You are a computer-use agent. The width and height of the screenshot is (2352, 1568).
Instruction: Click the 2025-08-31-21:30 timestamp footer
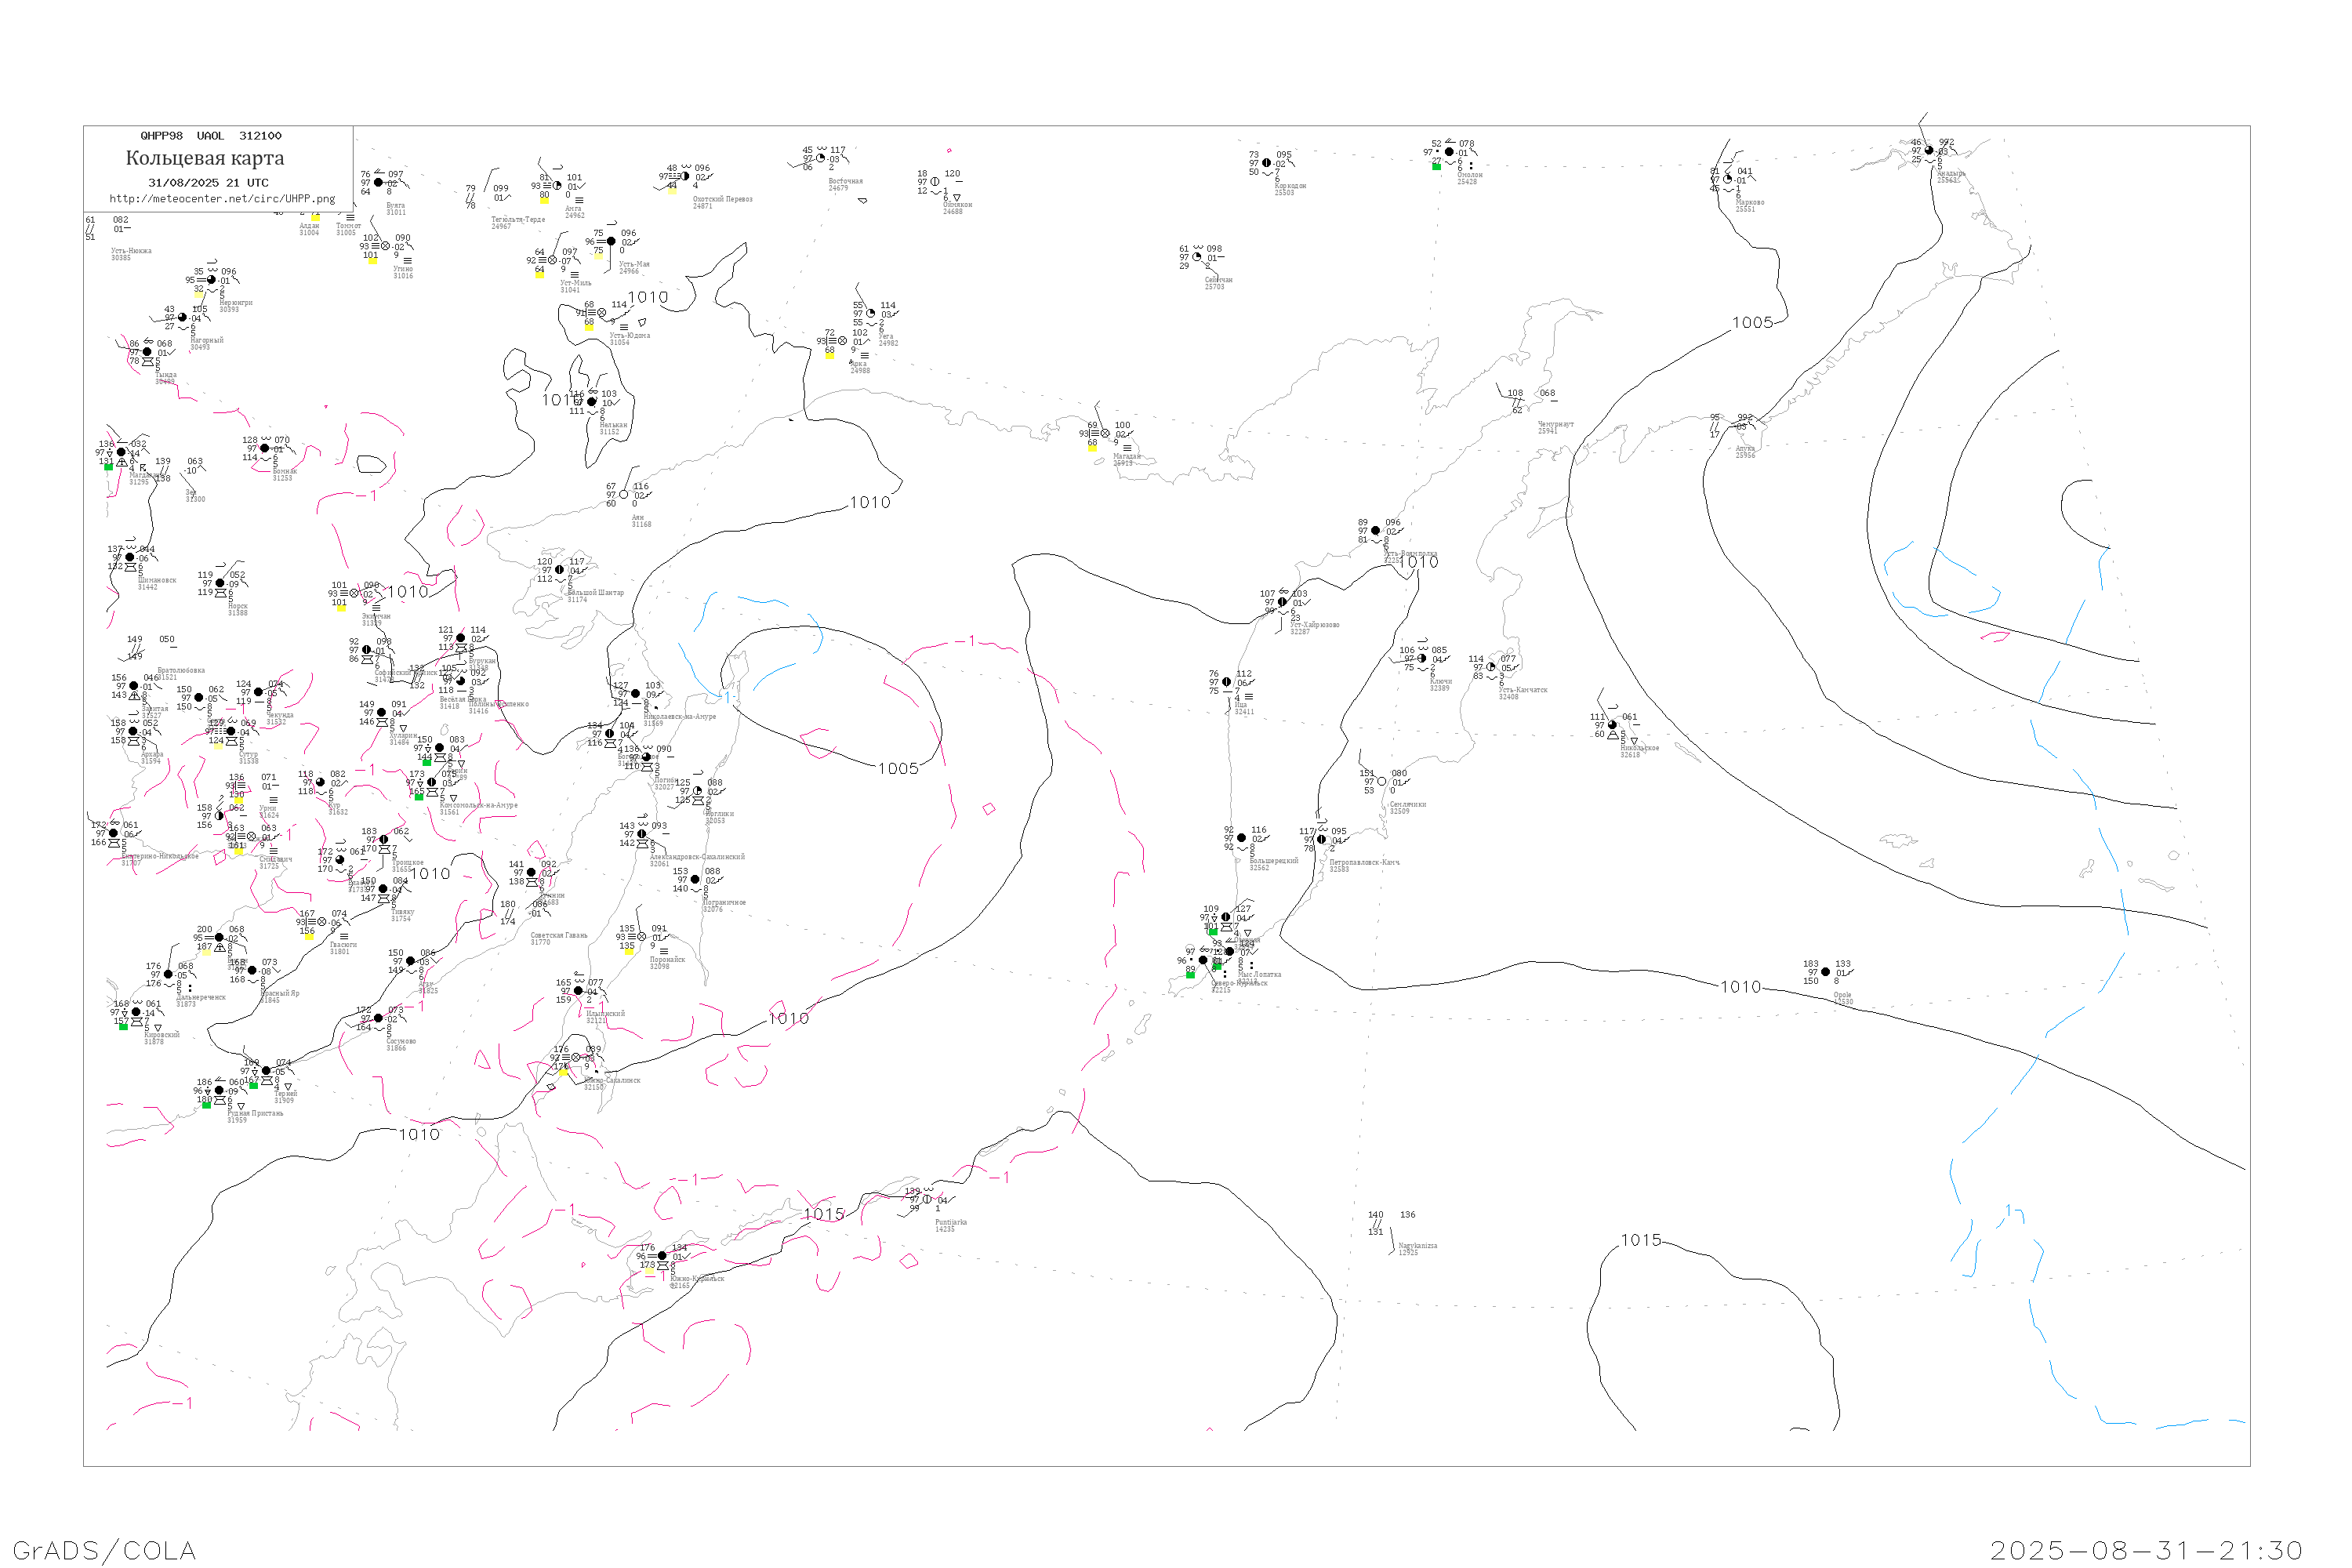point(2146,1550)
